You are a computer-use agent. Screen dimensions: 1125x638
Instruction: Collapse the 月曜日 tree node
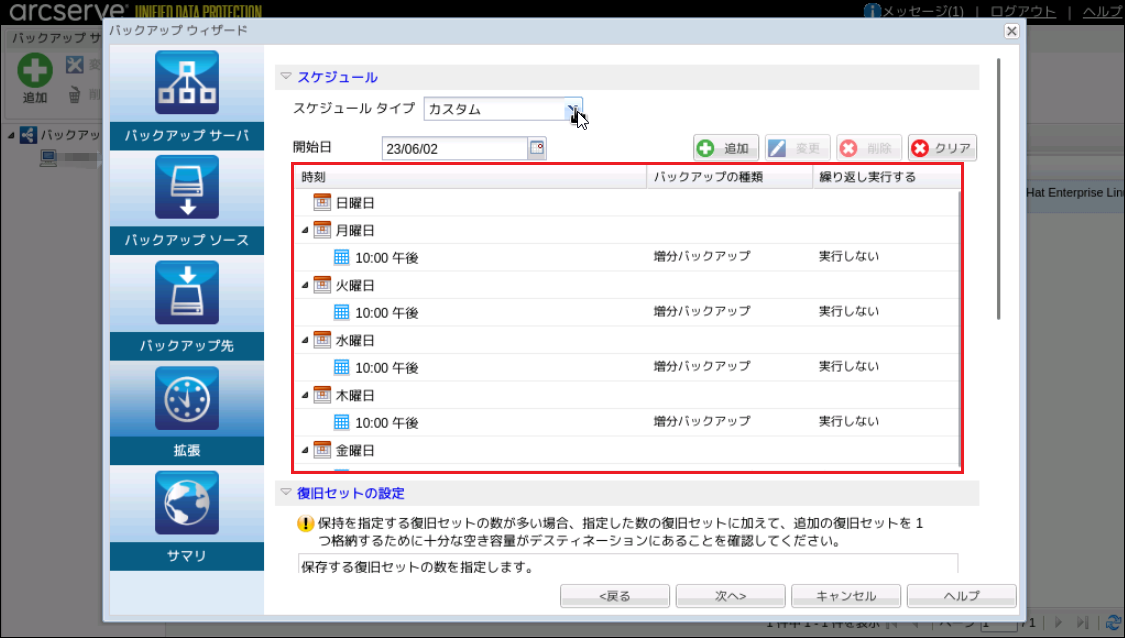(305, 230)
